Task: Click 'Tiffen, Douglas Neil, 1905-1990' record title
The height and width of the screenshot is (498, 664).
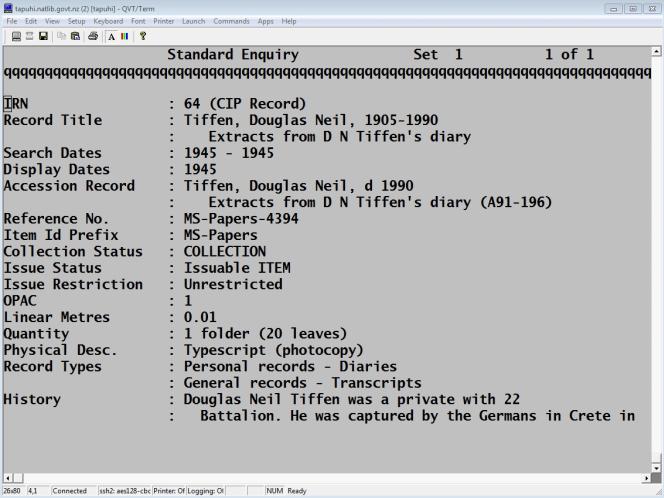Action: [x=311, y=120]
